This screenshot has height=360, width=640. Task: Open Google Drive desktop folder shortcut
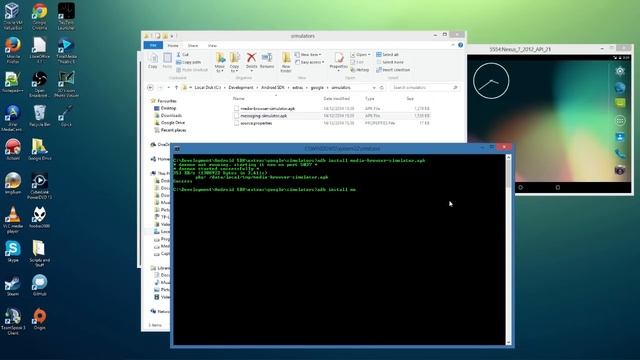point(39,149)
